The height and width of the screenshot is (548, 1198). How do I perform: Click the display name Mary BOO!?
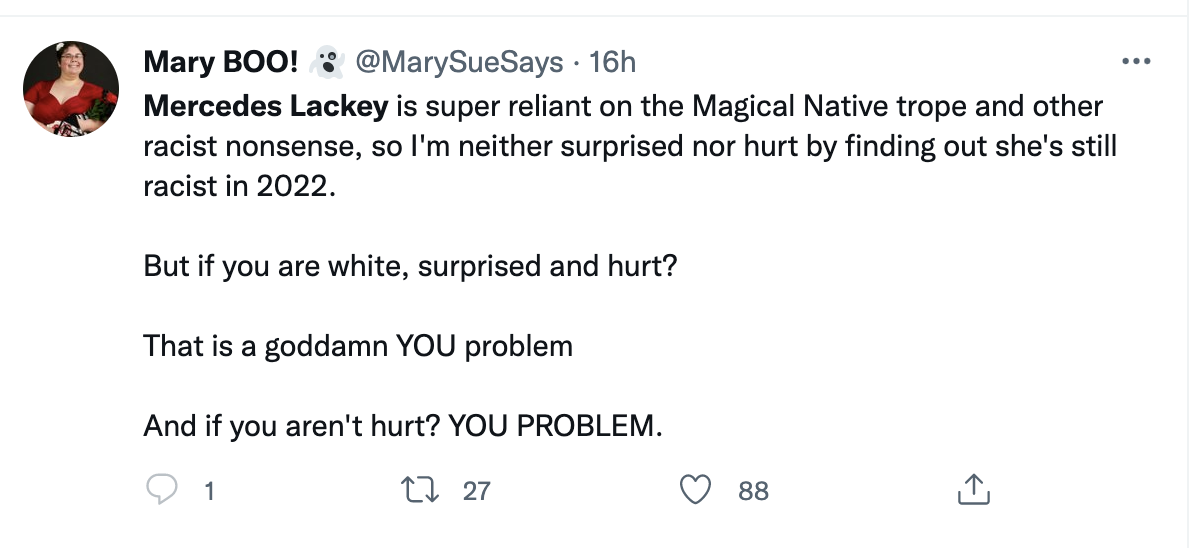[x=221, y=63]
